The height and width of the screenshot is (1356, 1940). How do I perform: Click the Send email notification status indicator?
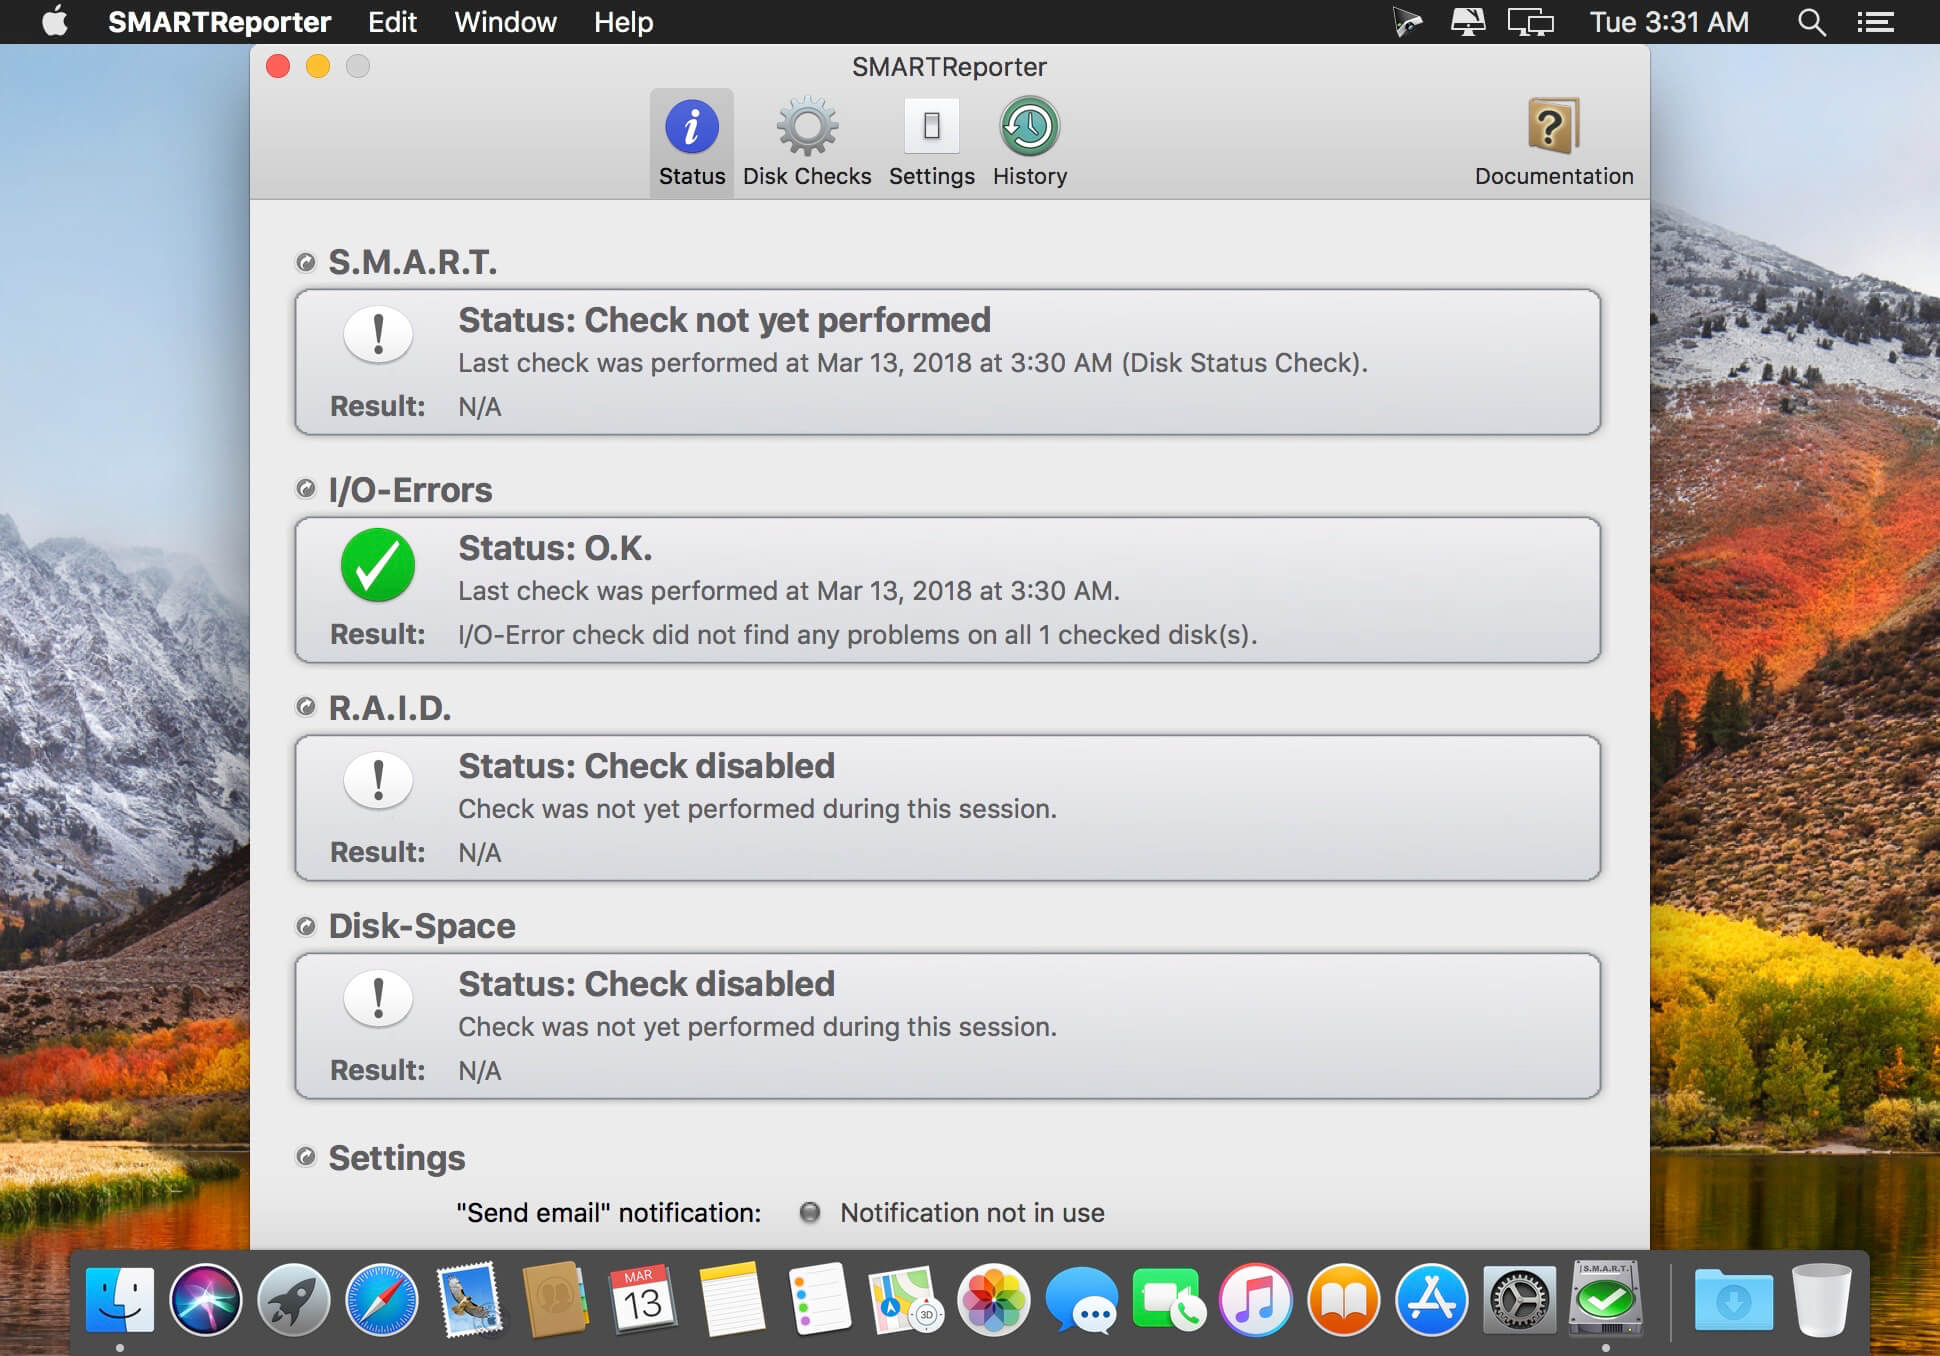810,1213
